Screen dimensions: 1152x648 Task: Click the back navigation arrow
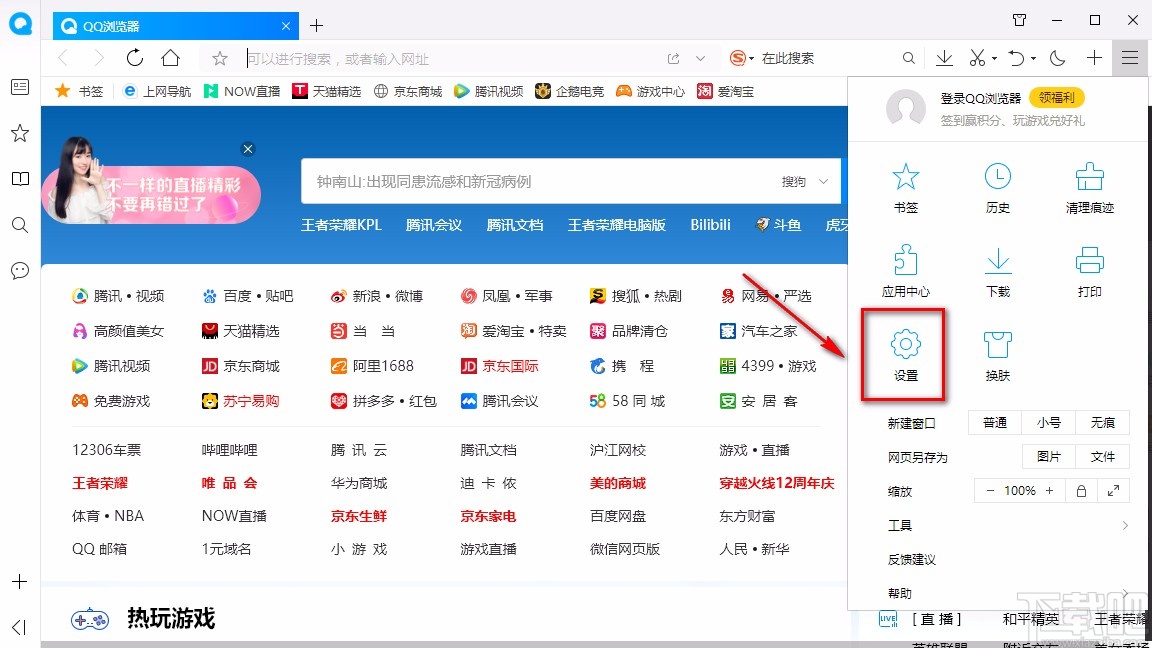click(63, 58)
